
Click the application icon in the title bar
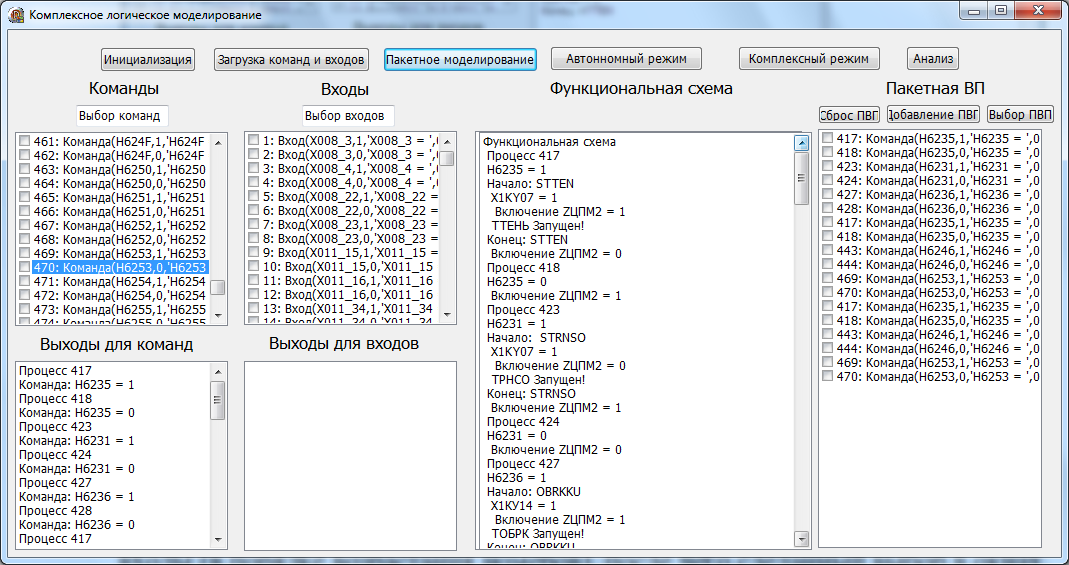click(15, 15)
